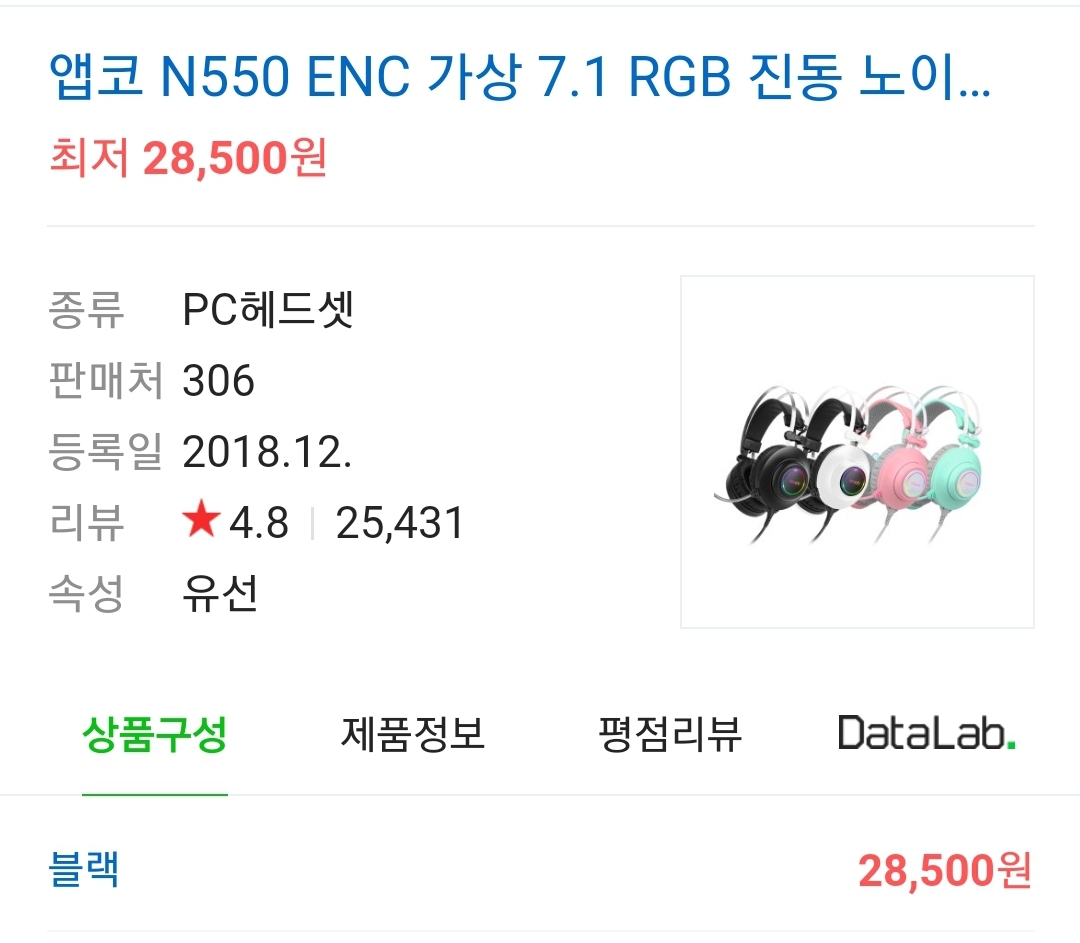Switch to the 평점리뷰 tab
Screen dimensions: 1080x943
click(x=671, y=733)
